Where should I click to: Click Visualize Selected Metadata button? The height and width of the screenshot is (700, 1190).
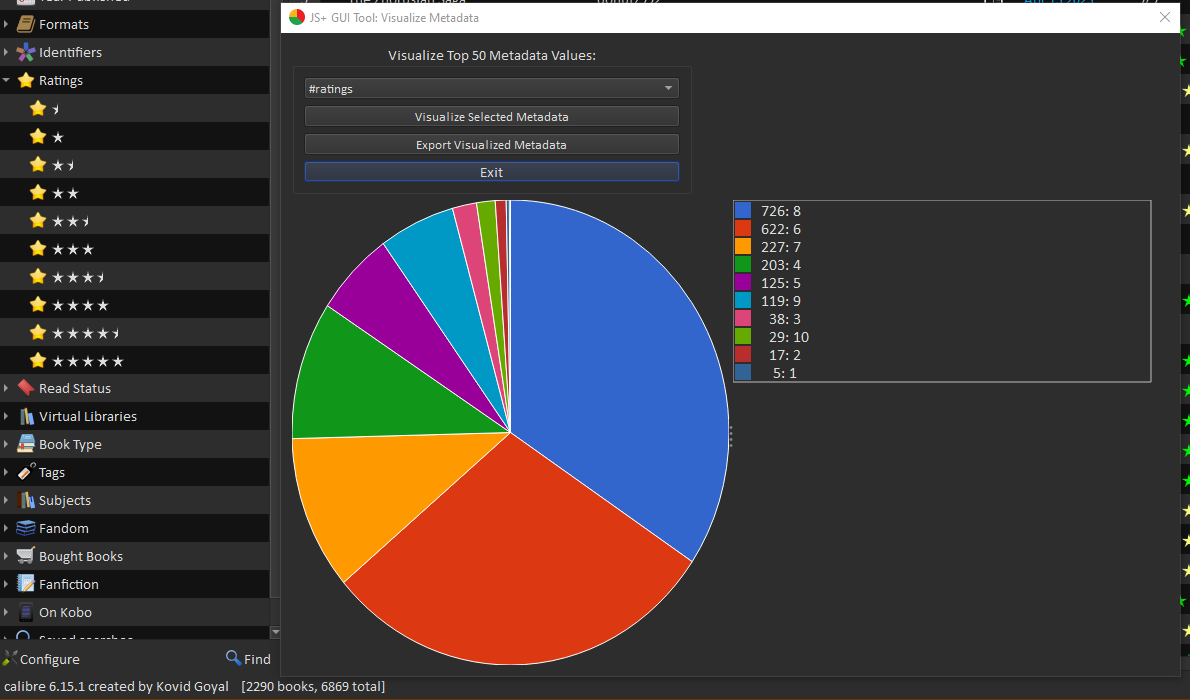[x=491, y=117]
